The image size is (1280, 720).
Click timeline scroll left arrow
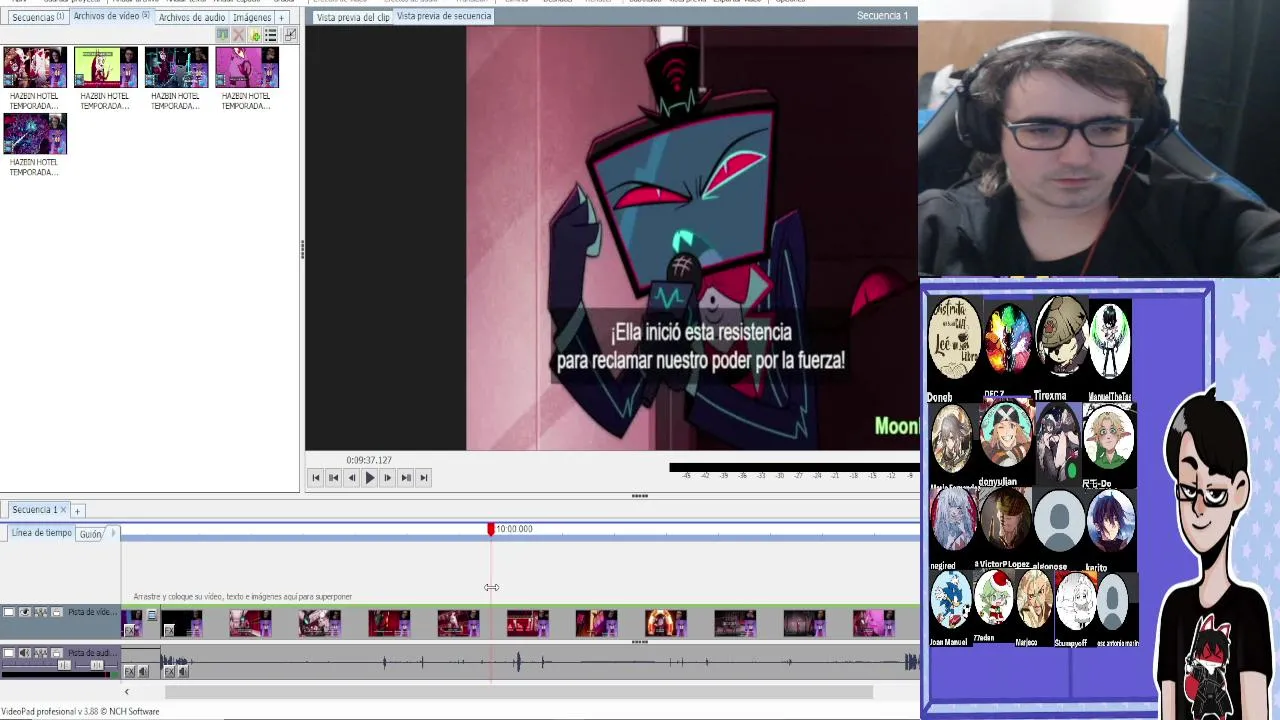[126, 692]
